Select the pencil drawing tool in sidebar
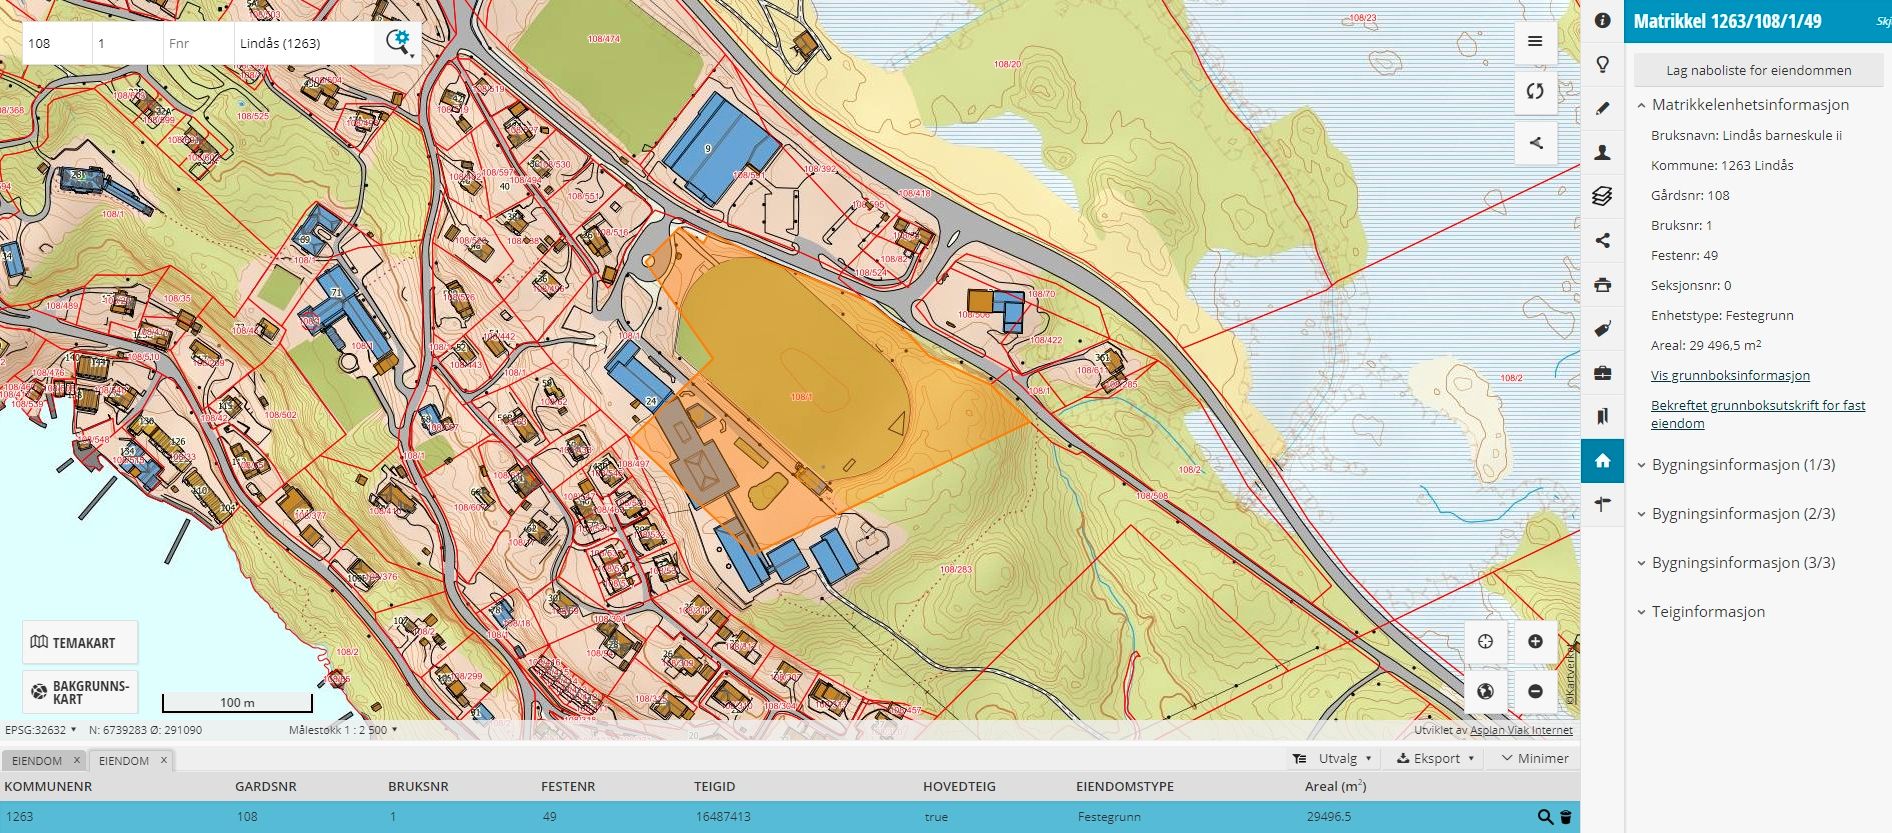The width and height of the screenshot is (1892, 833). tap(1602, 109)
